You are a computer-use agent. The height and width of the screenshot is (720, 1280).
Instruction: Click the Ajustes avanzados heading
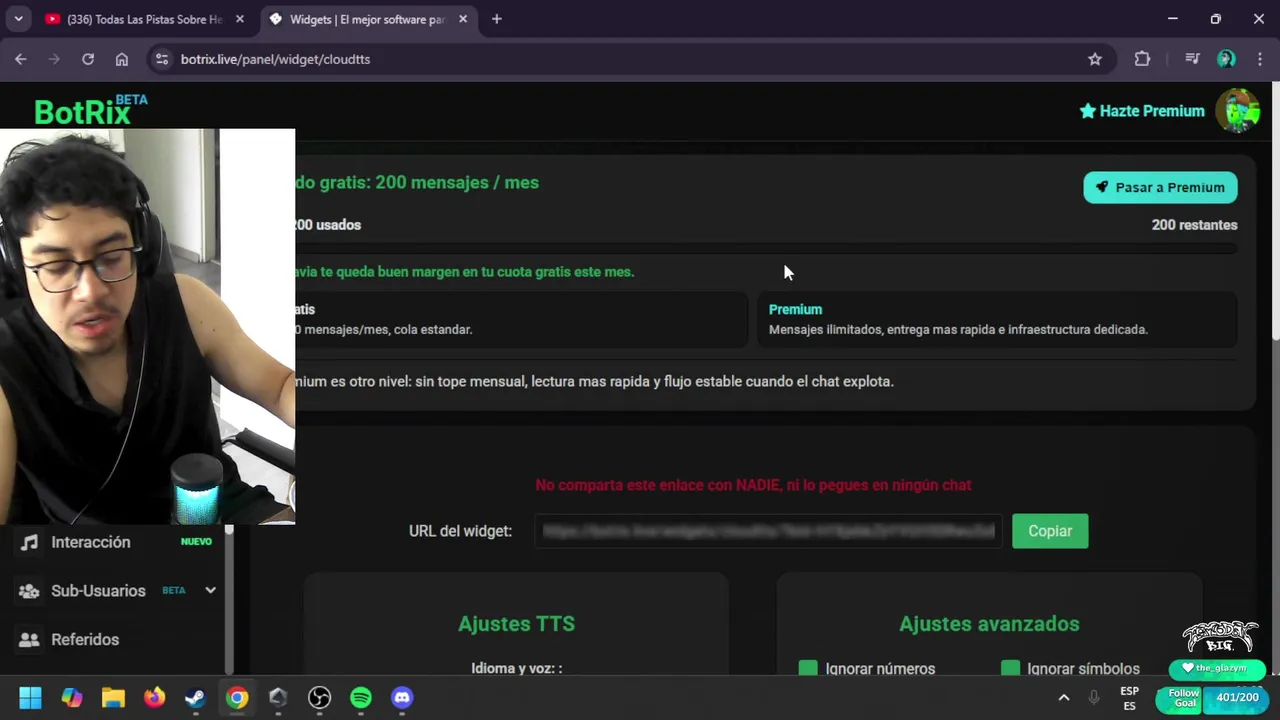(x=989, y=624)
